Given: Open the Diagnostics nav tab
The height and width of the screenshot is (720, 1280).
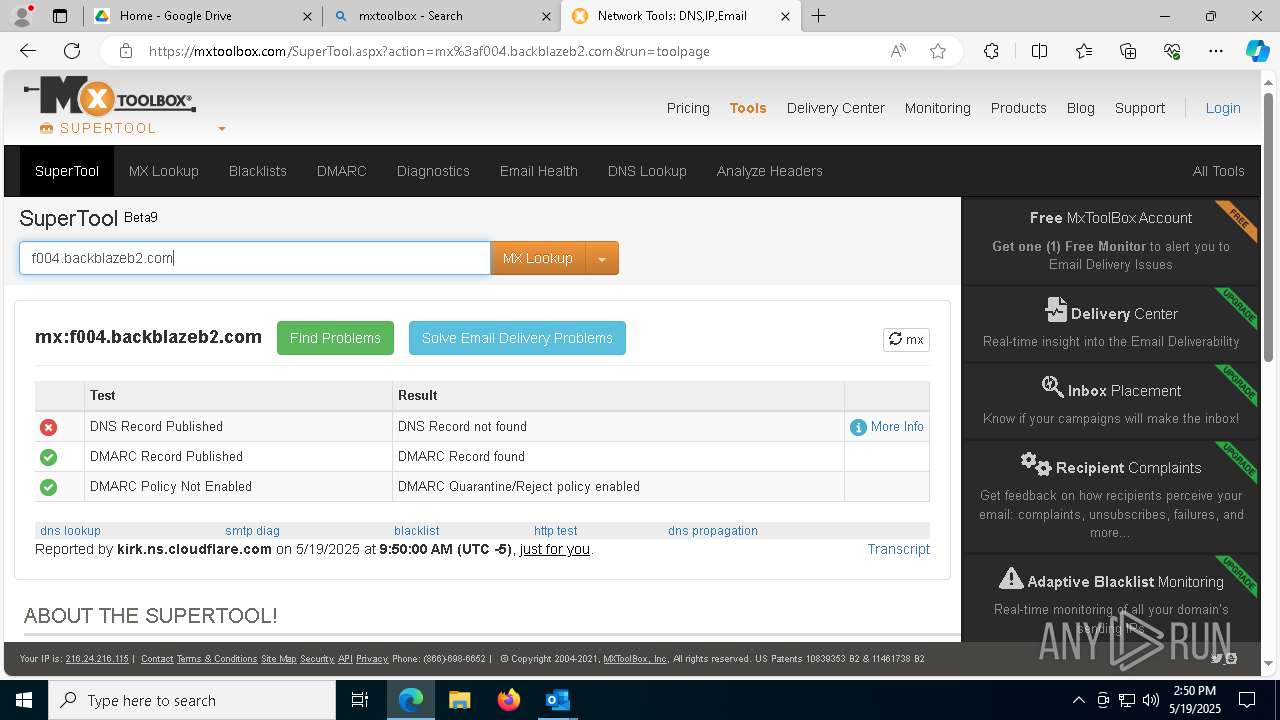Looking at the screenshot, I should [433, 171].
